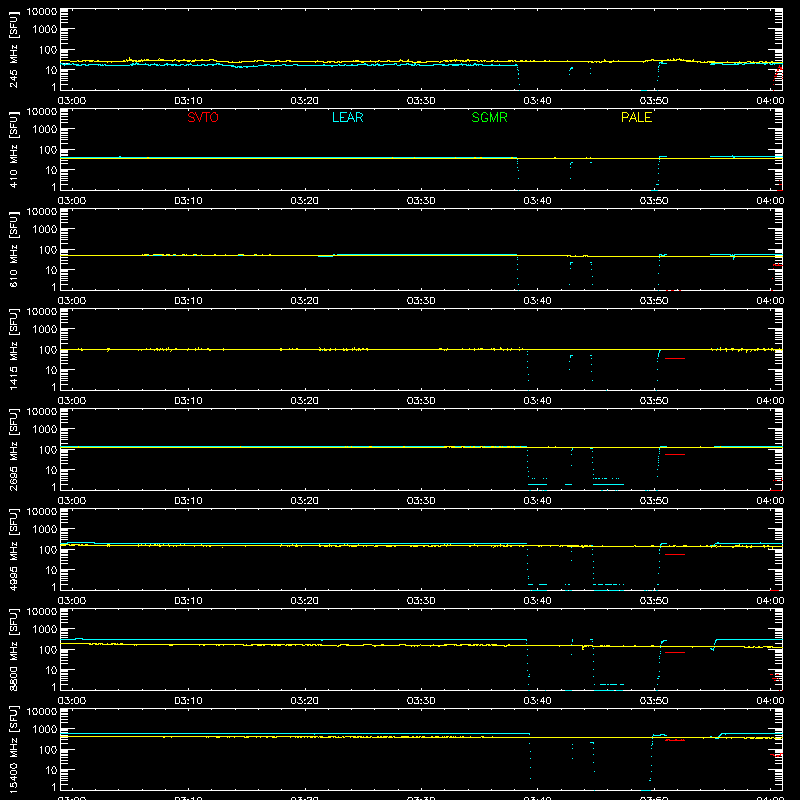This screenshot has width=800, height=800.
Task: Click 03:50 time label under 410 MHz plot
Action: [x=654, y=201]
